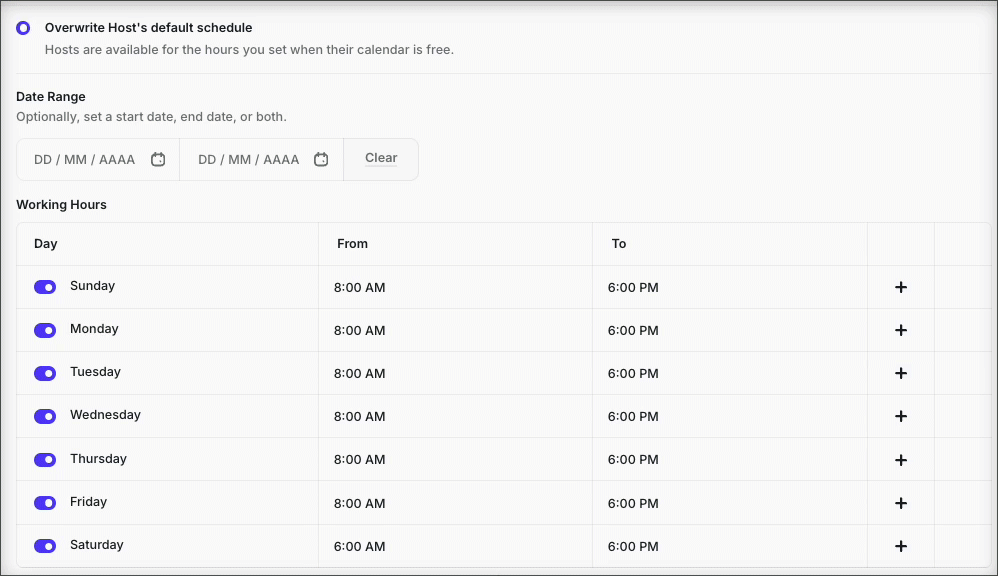Image resolution: width=998 pixels, height=576 pixels.
Task: Add a time slot for Friday
Action: point(901,503)
